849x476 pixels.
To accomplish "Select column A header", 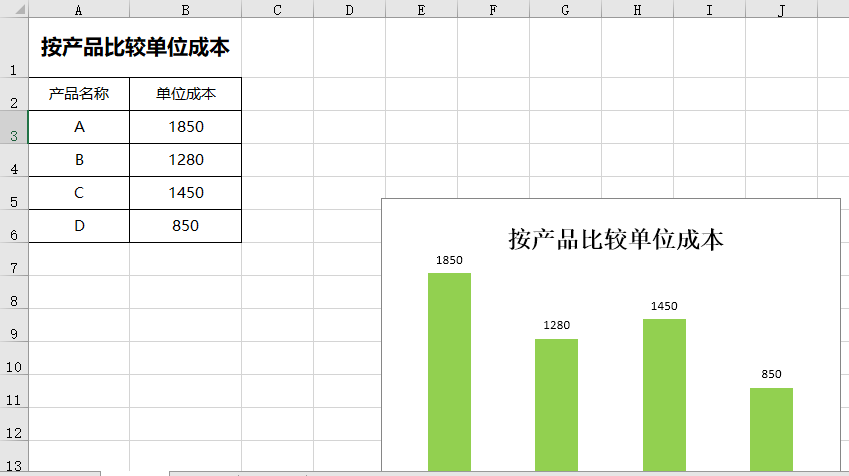I will (79, 9).
